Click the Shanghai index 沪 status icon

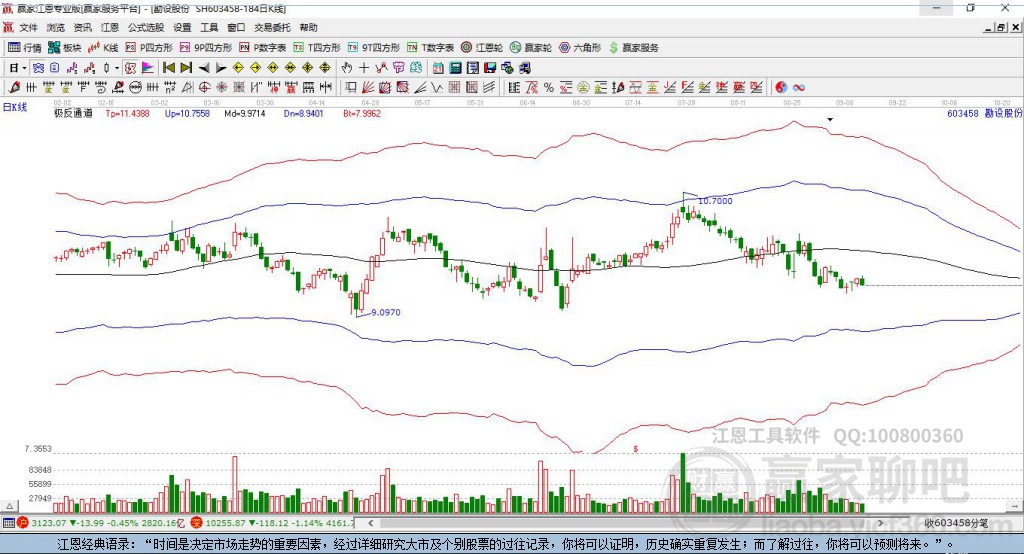(24, 523)
